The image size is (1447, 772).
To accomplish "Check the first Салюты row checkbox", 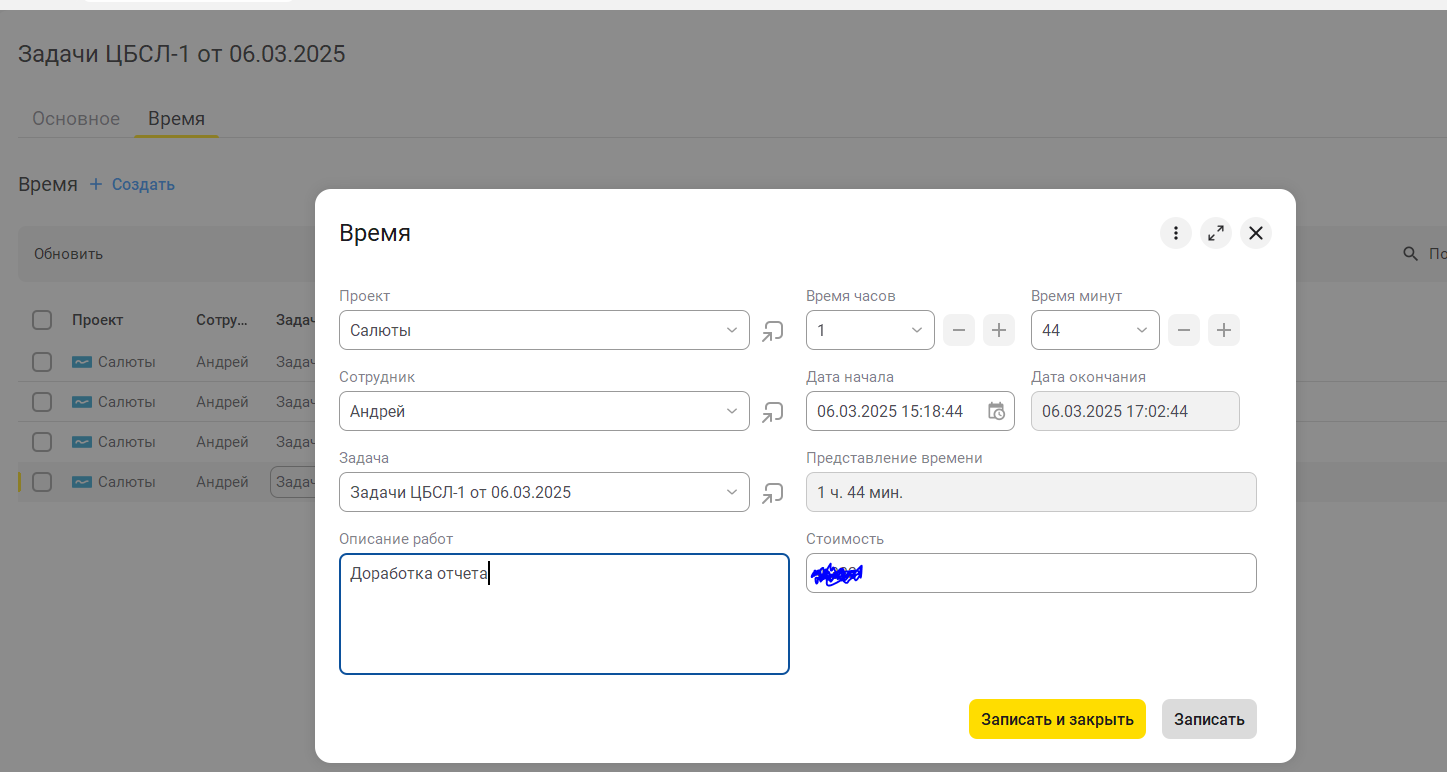I will pyautogui.click(x=42, y=362).
